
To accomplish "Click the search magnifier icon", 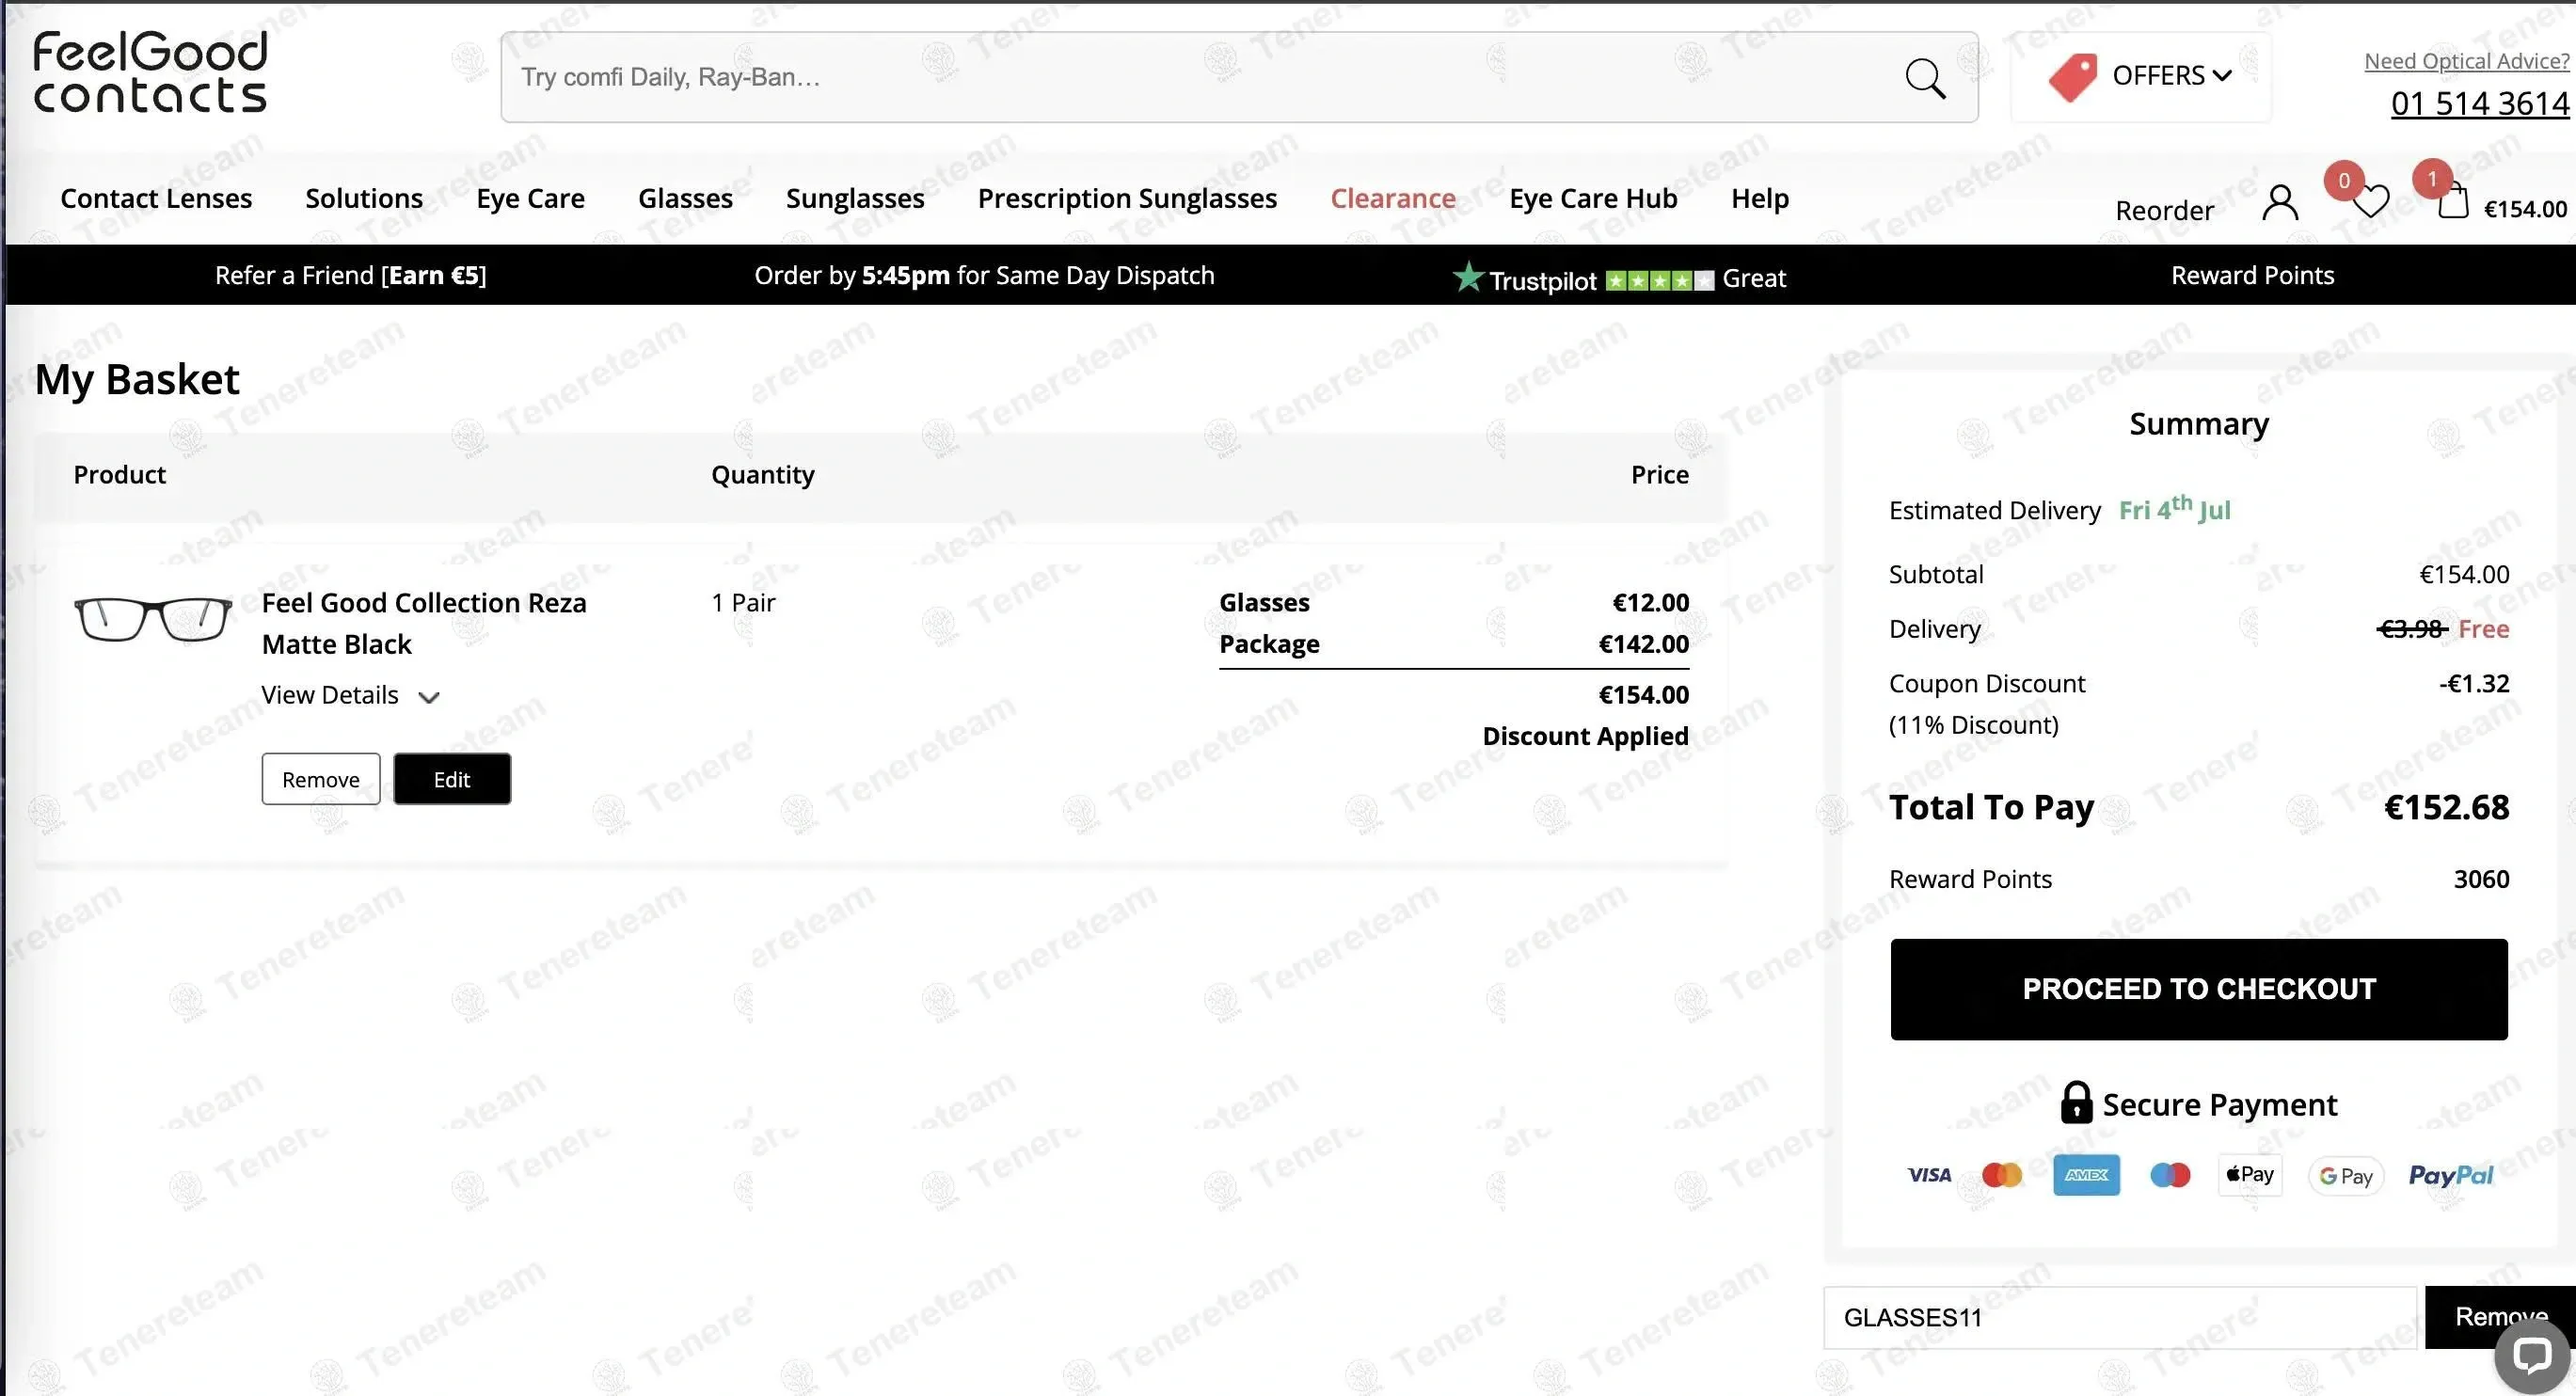I will [x=1925, y=78].
